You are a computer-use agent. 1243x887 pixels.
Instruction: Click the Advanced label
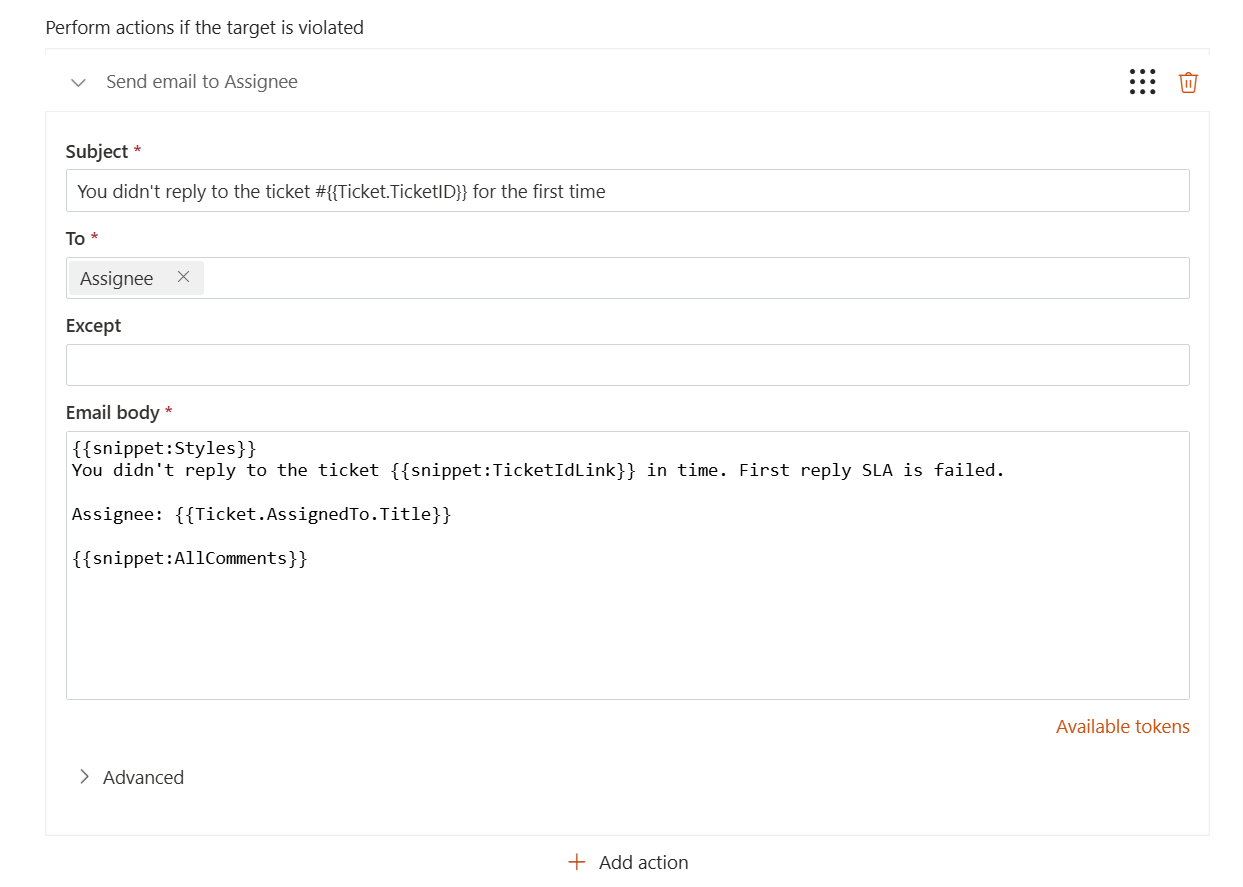(x=143, y=777)
